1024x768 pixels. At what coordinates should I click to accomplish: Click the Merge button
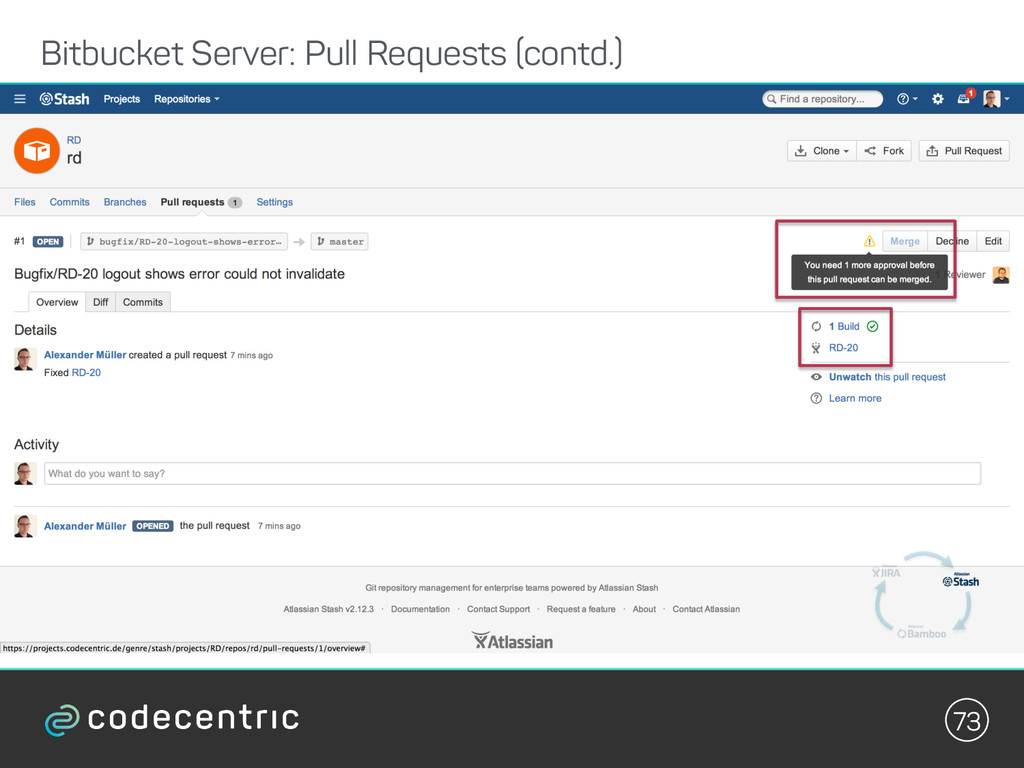pyautogui.click(x=904, y=242)
